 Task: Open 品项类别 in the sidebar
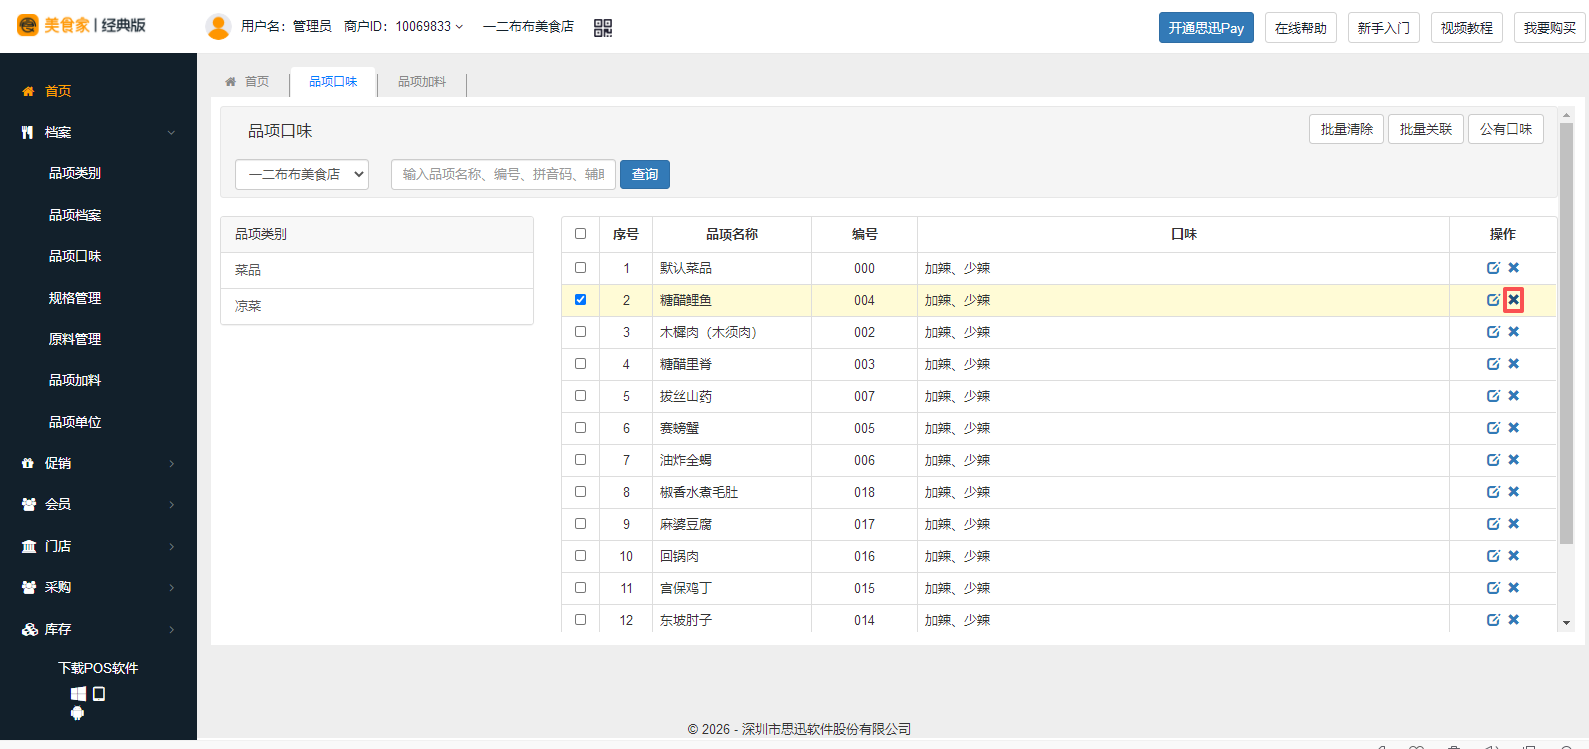(75, 173)
